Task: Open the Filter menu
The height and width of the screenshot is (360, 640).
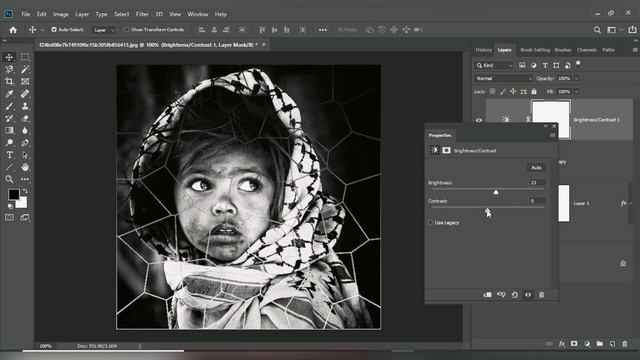Action: coord(142,14)
